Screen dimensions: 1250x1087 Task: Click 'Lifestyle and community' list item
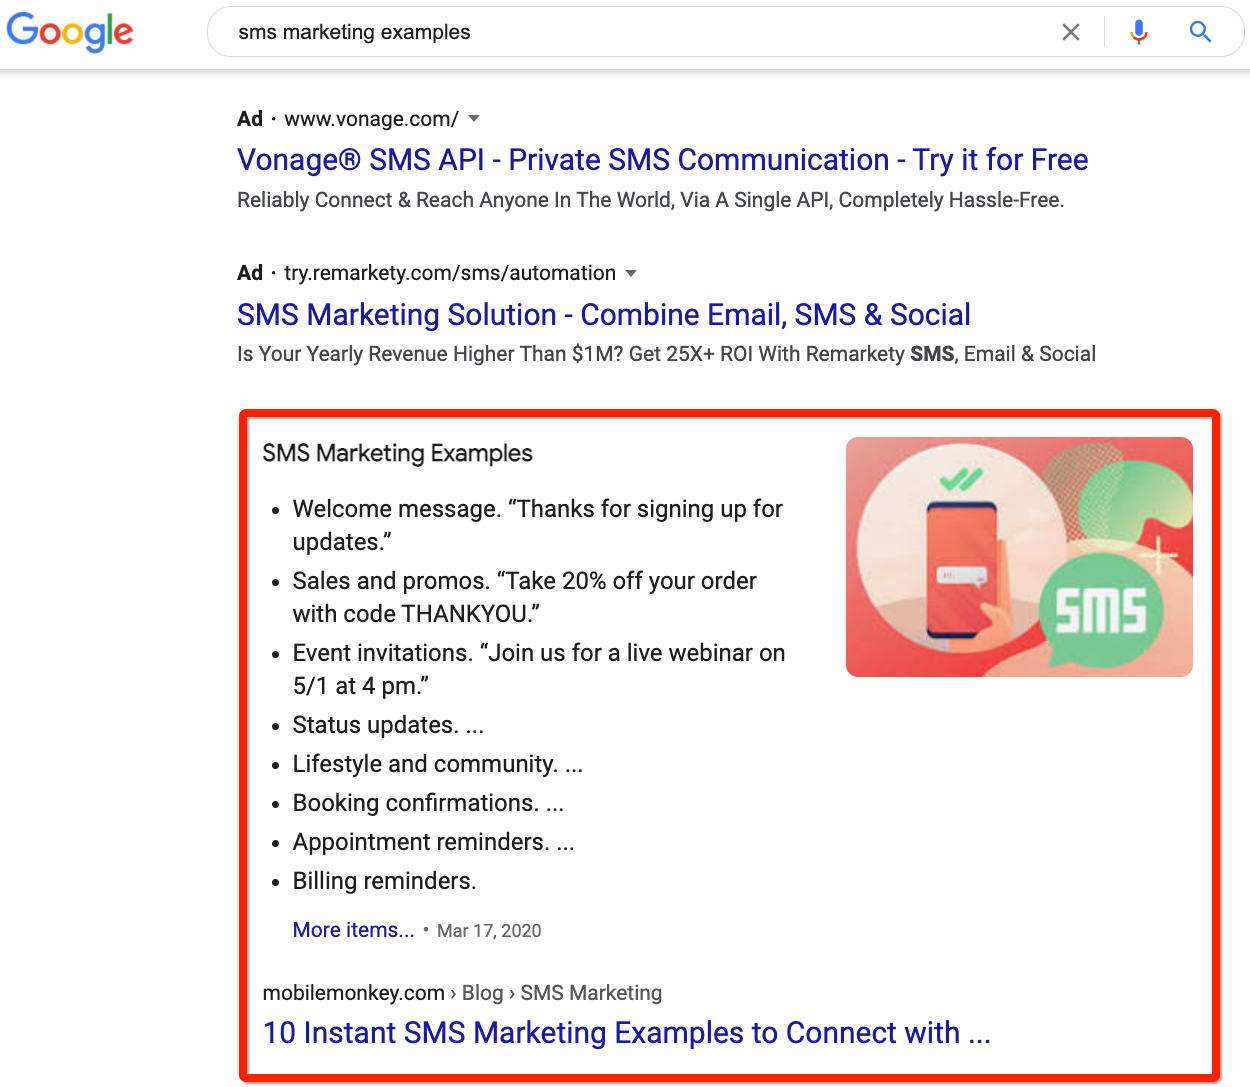(x=437, y=764)
